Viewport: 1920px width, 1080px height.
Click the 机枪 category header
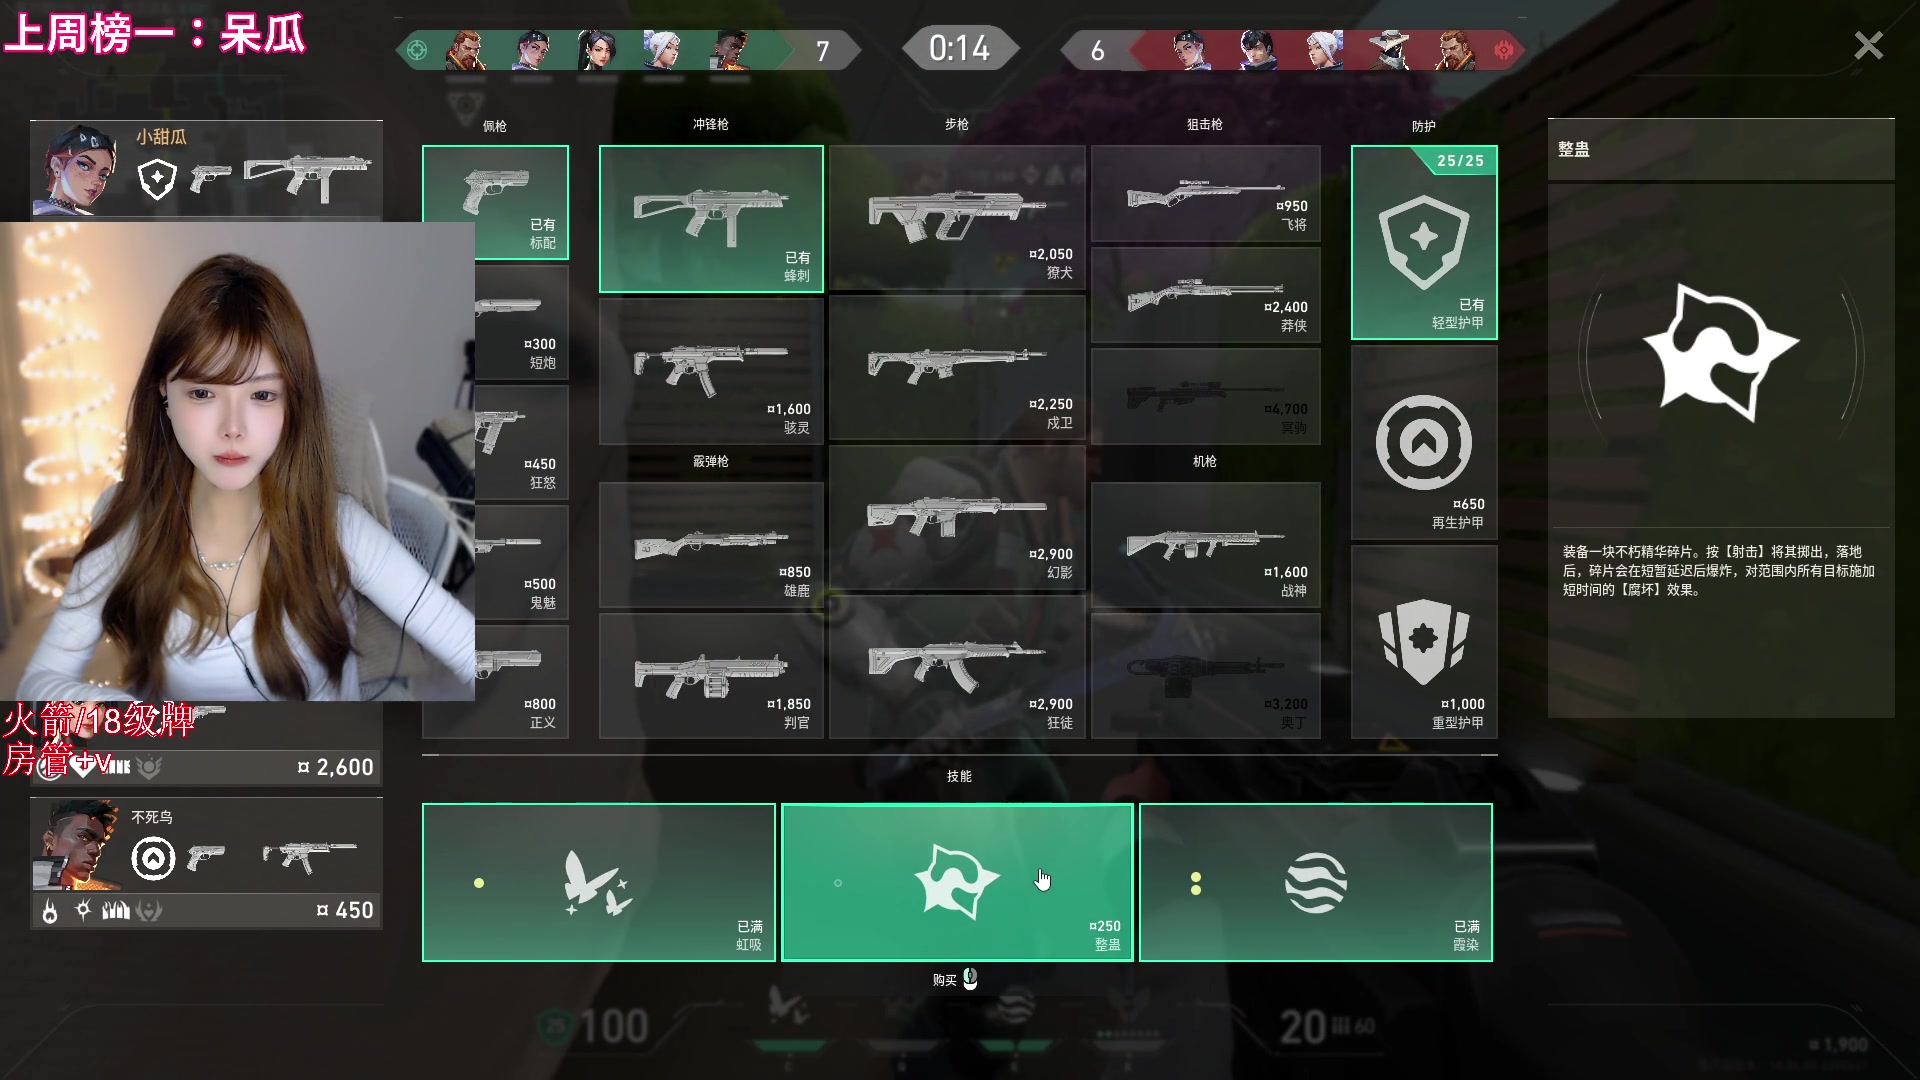coord(1205,461)
